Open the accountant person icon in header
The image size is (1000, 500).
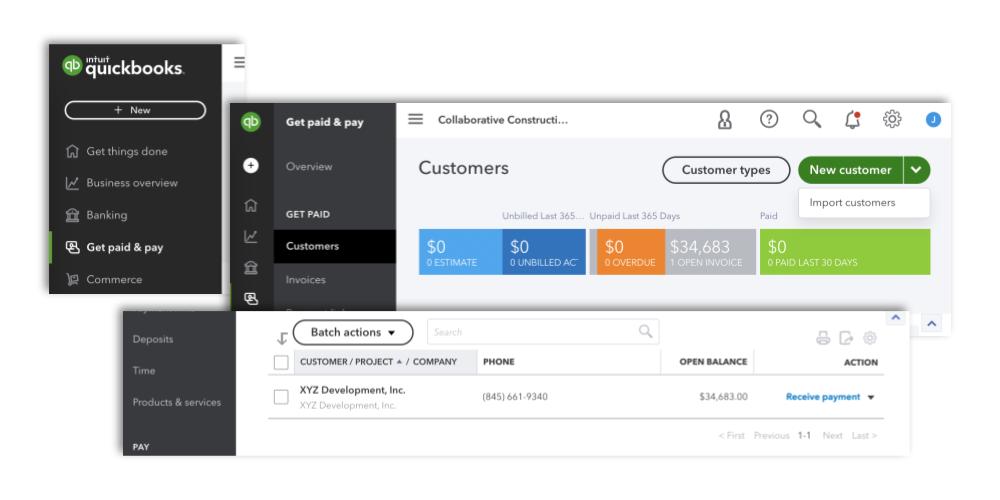click(x=725, y=120)
